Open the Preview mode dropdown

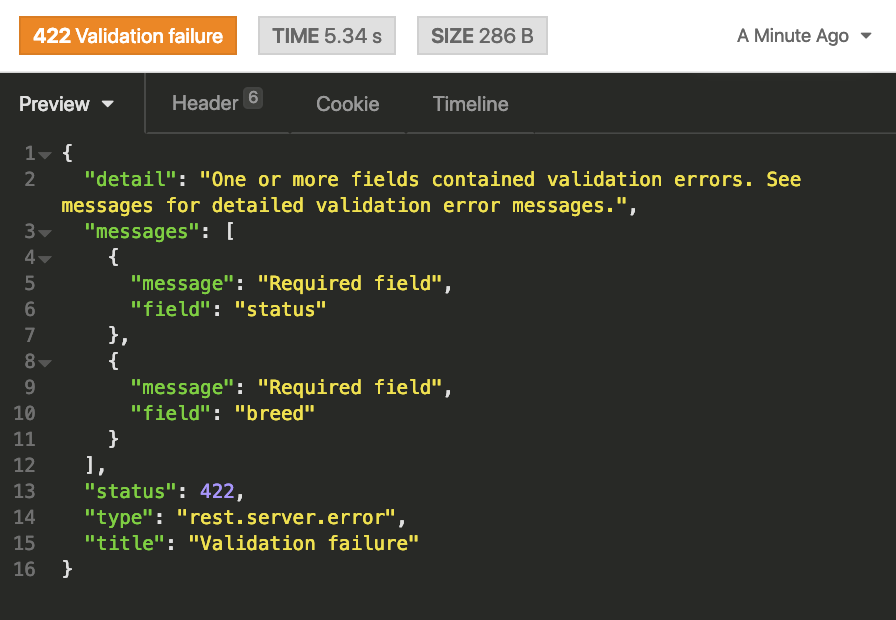[x=66, y=104]
